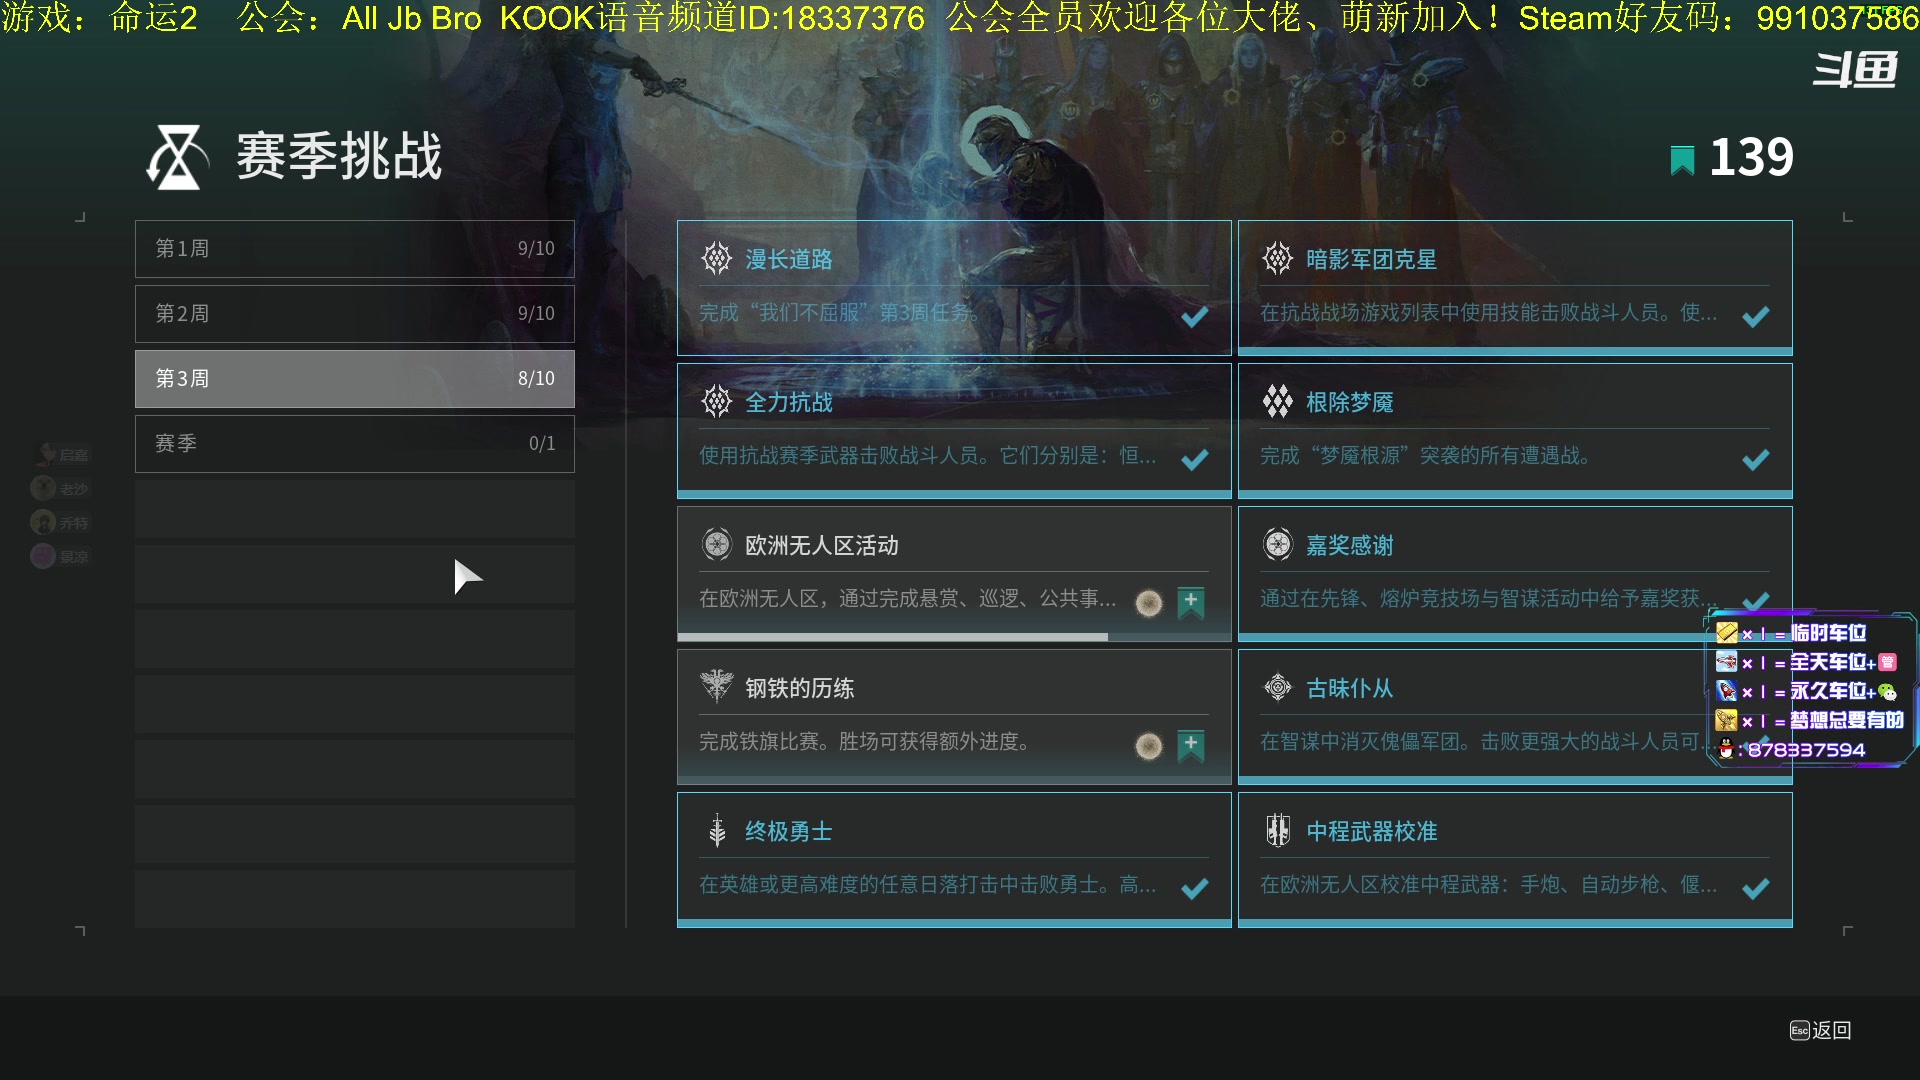Open the 全力抗战 challenge title
This screenshot has height=1080, width=1920.
tap(789, 403)
